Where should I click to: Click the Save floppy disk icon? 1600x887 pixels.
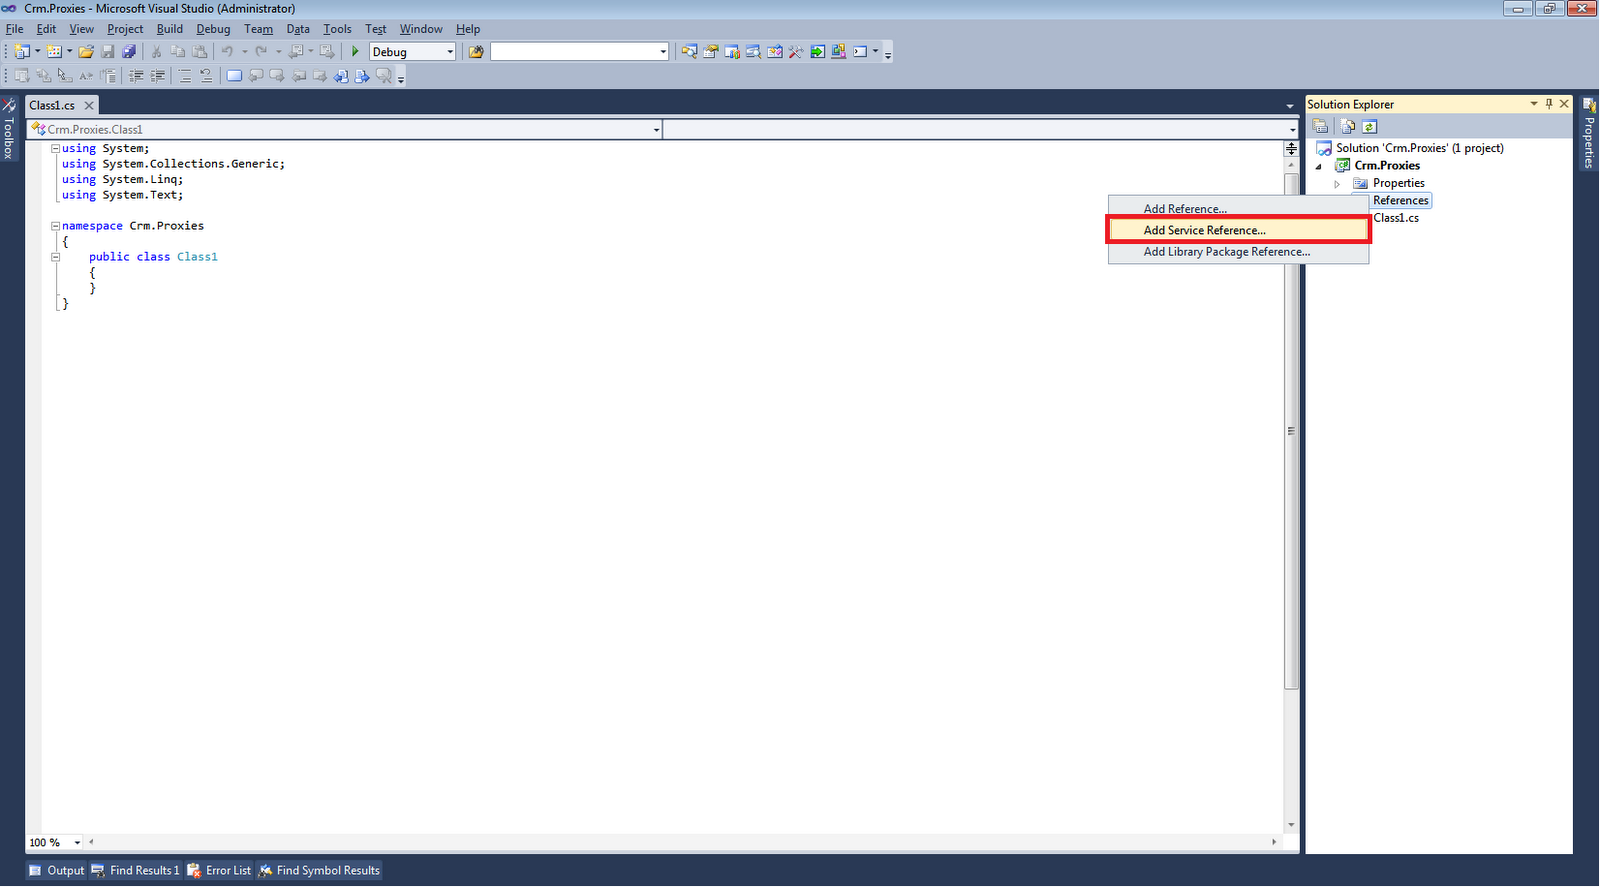click(108, 52)
